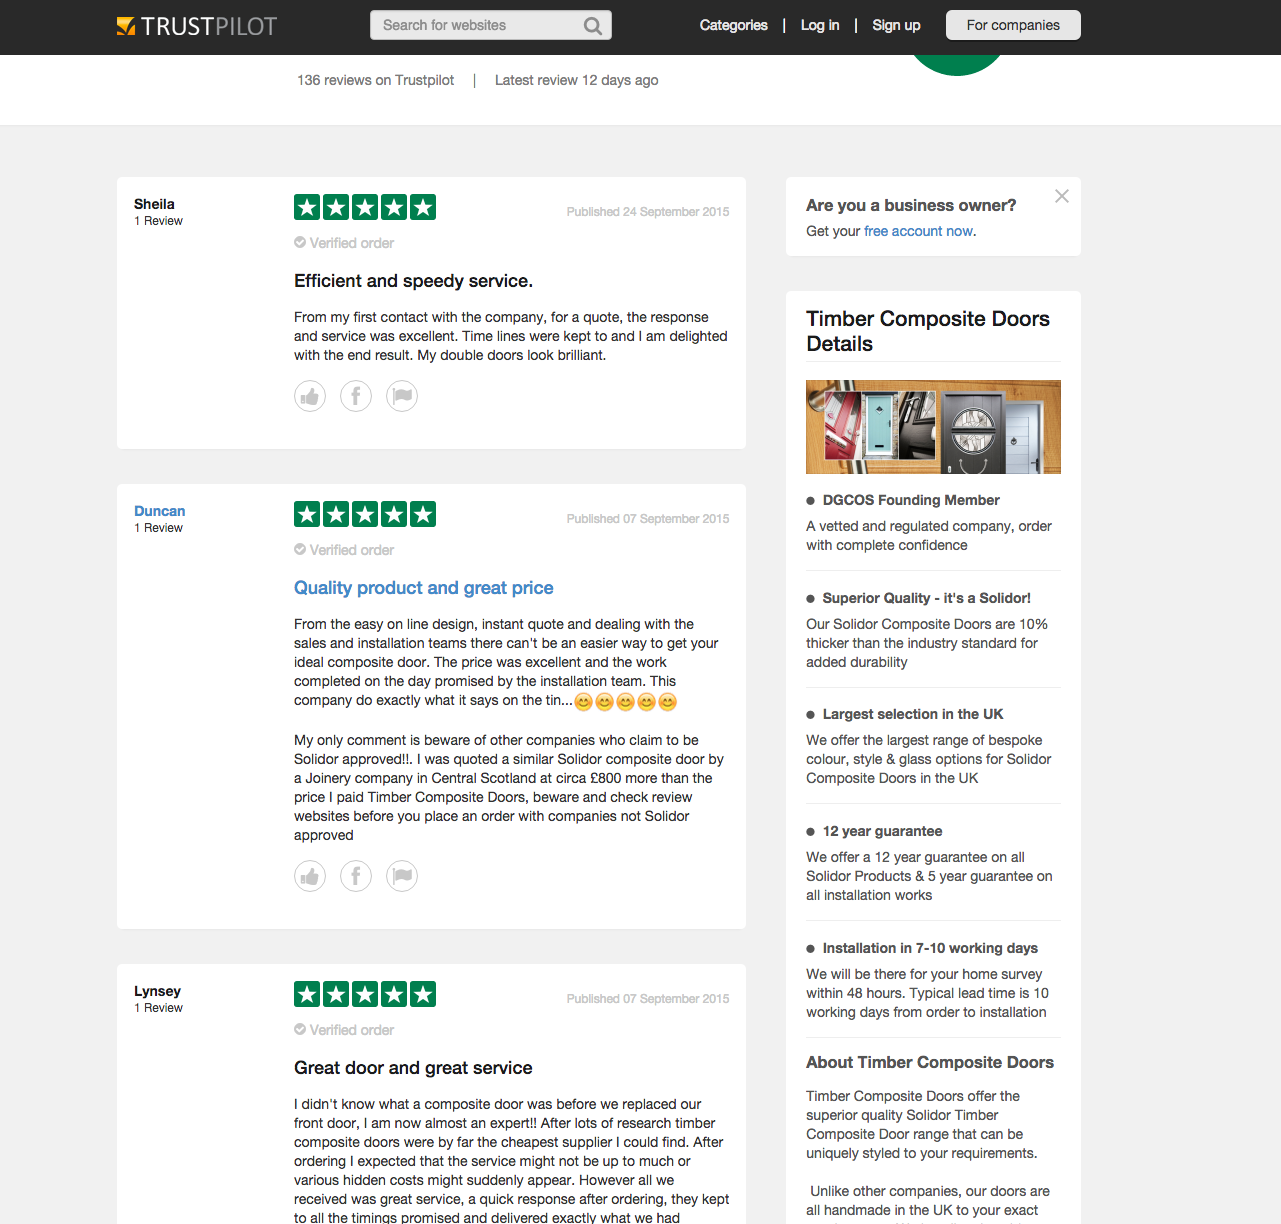
Task: Click About Timber Composite Doors heading
Action: point(930,1063)
